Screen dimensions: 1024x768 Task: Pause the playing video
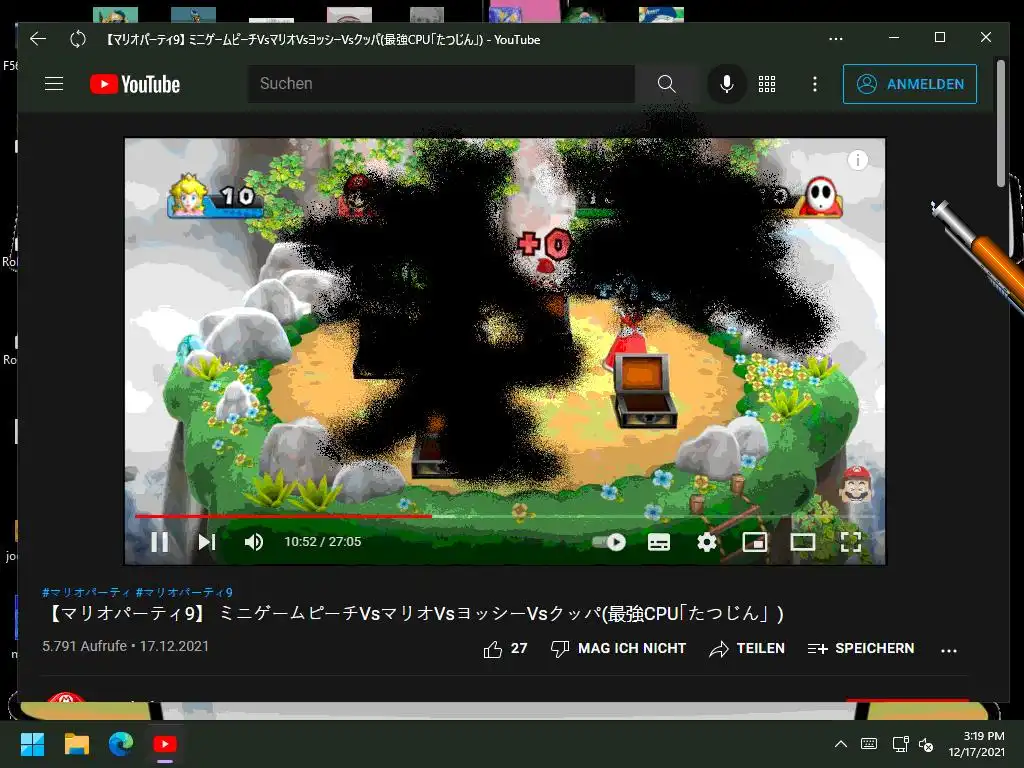pyautogui.click(x=160, y=542)
